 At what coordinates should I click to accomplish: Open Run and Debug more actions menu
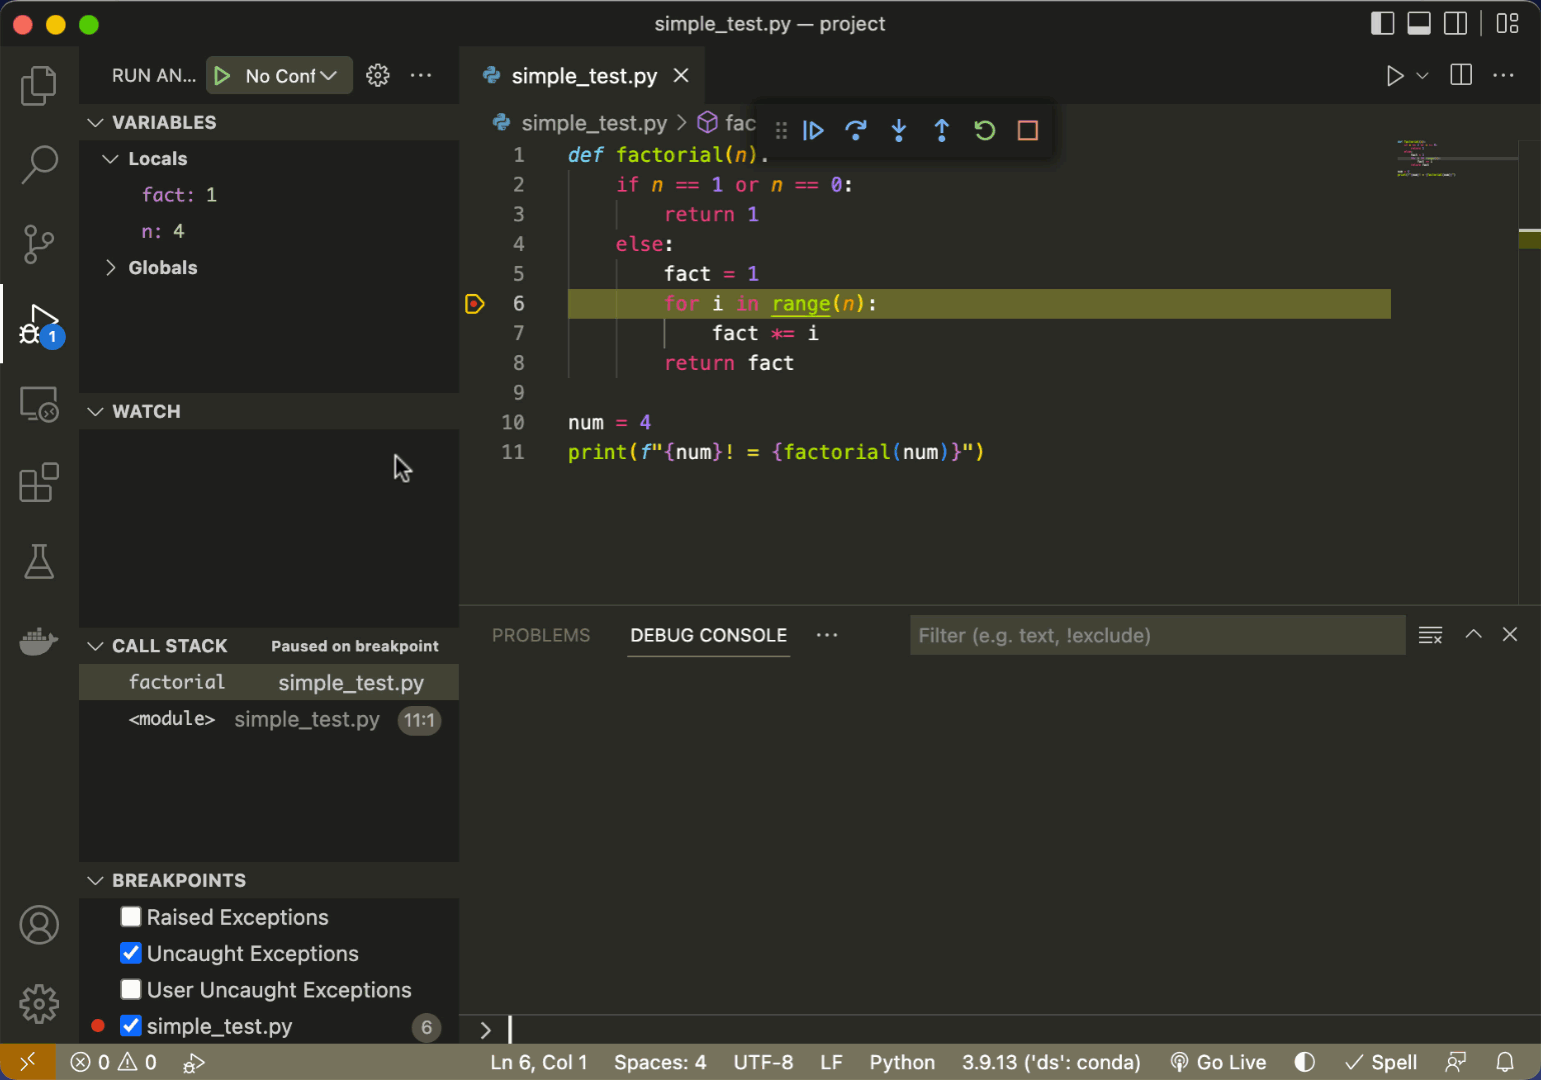pyautogui.click(x=421, y=75)
